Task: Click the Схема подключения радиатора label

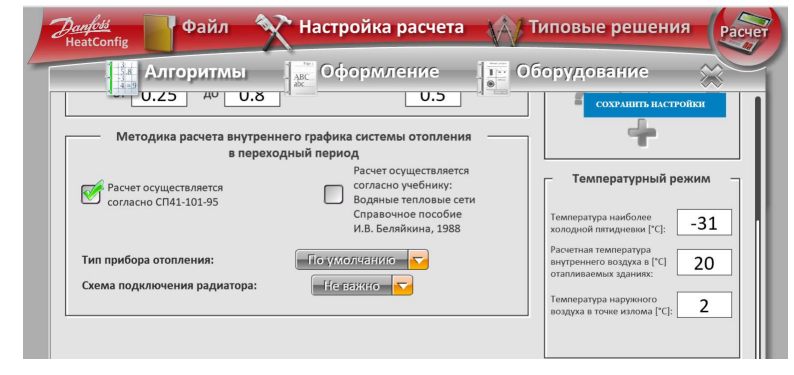Action: point(170,285)
